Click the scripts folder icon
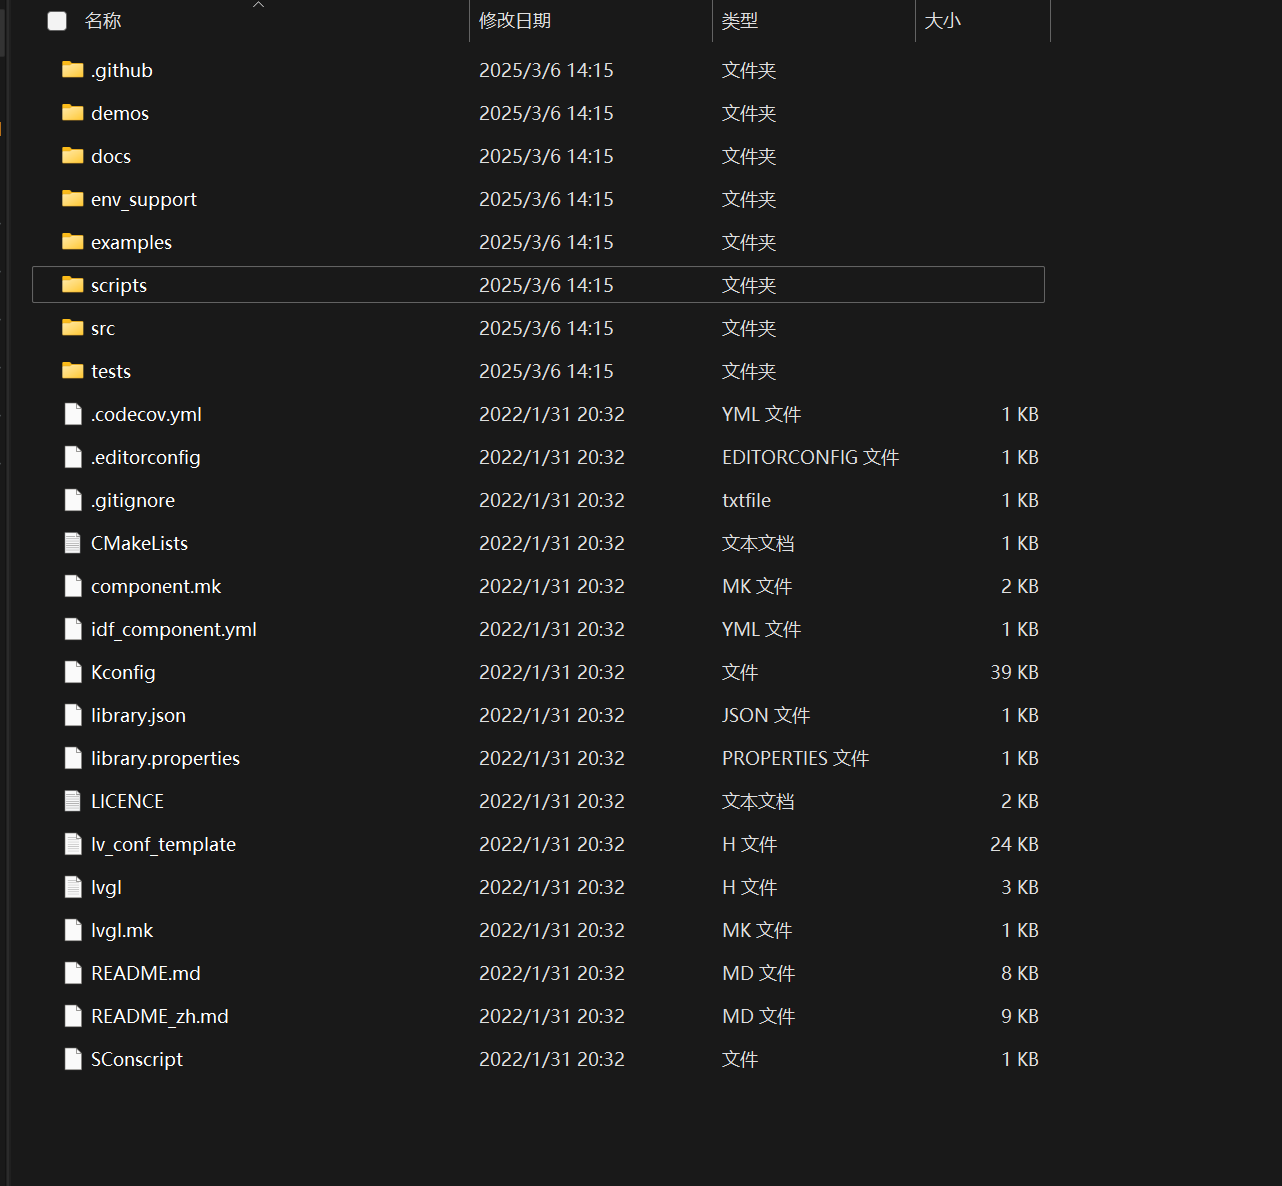This screenshot has width=1282, height=1186. click(x=72, y=285)
